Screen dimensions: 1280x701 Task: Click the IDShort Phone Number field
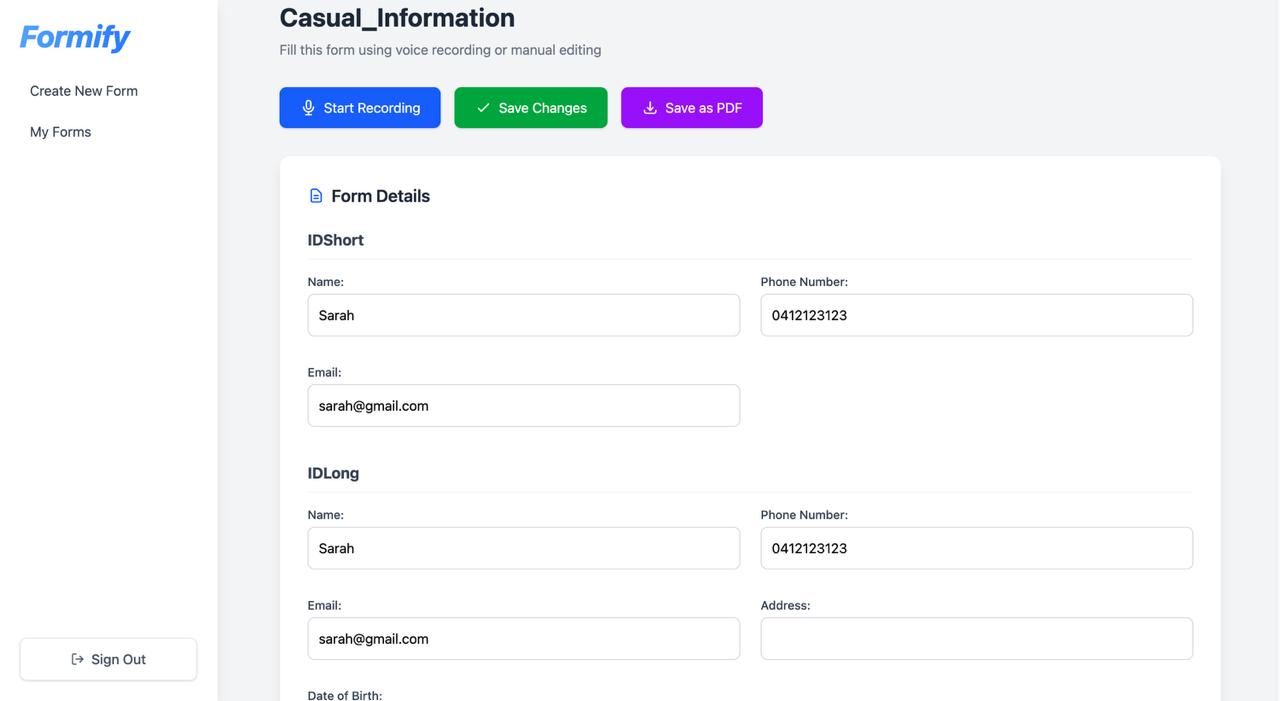coord(976,315)
